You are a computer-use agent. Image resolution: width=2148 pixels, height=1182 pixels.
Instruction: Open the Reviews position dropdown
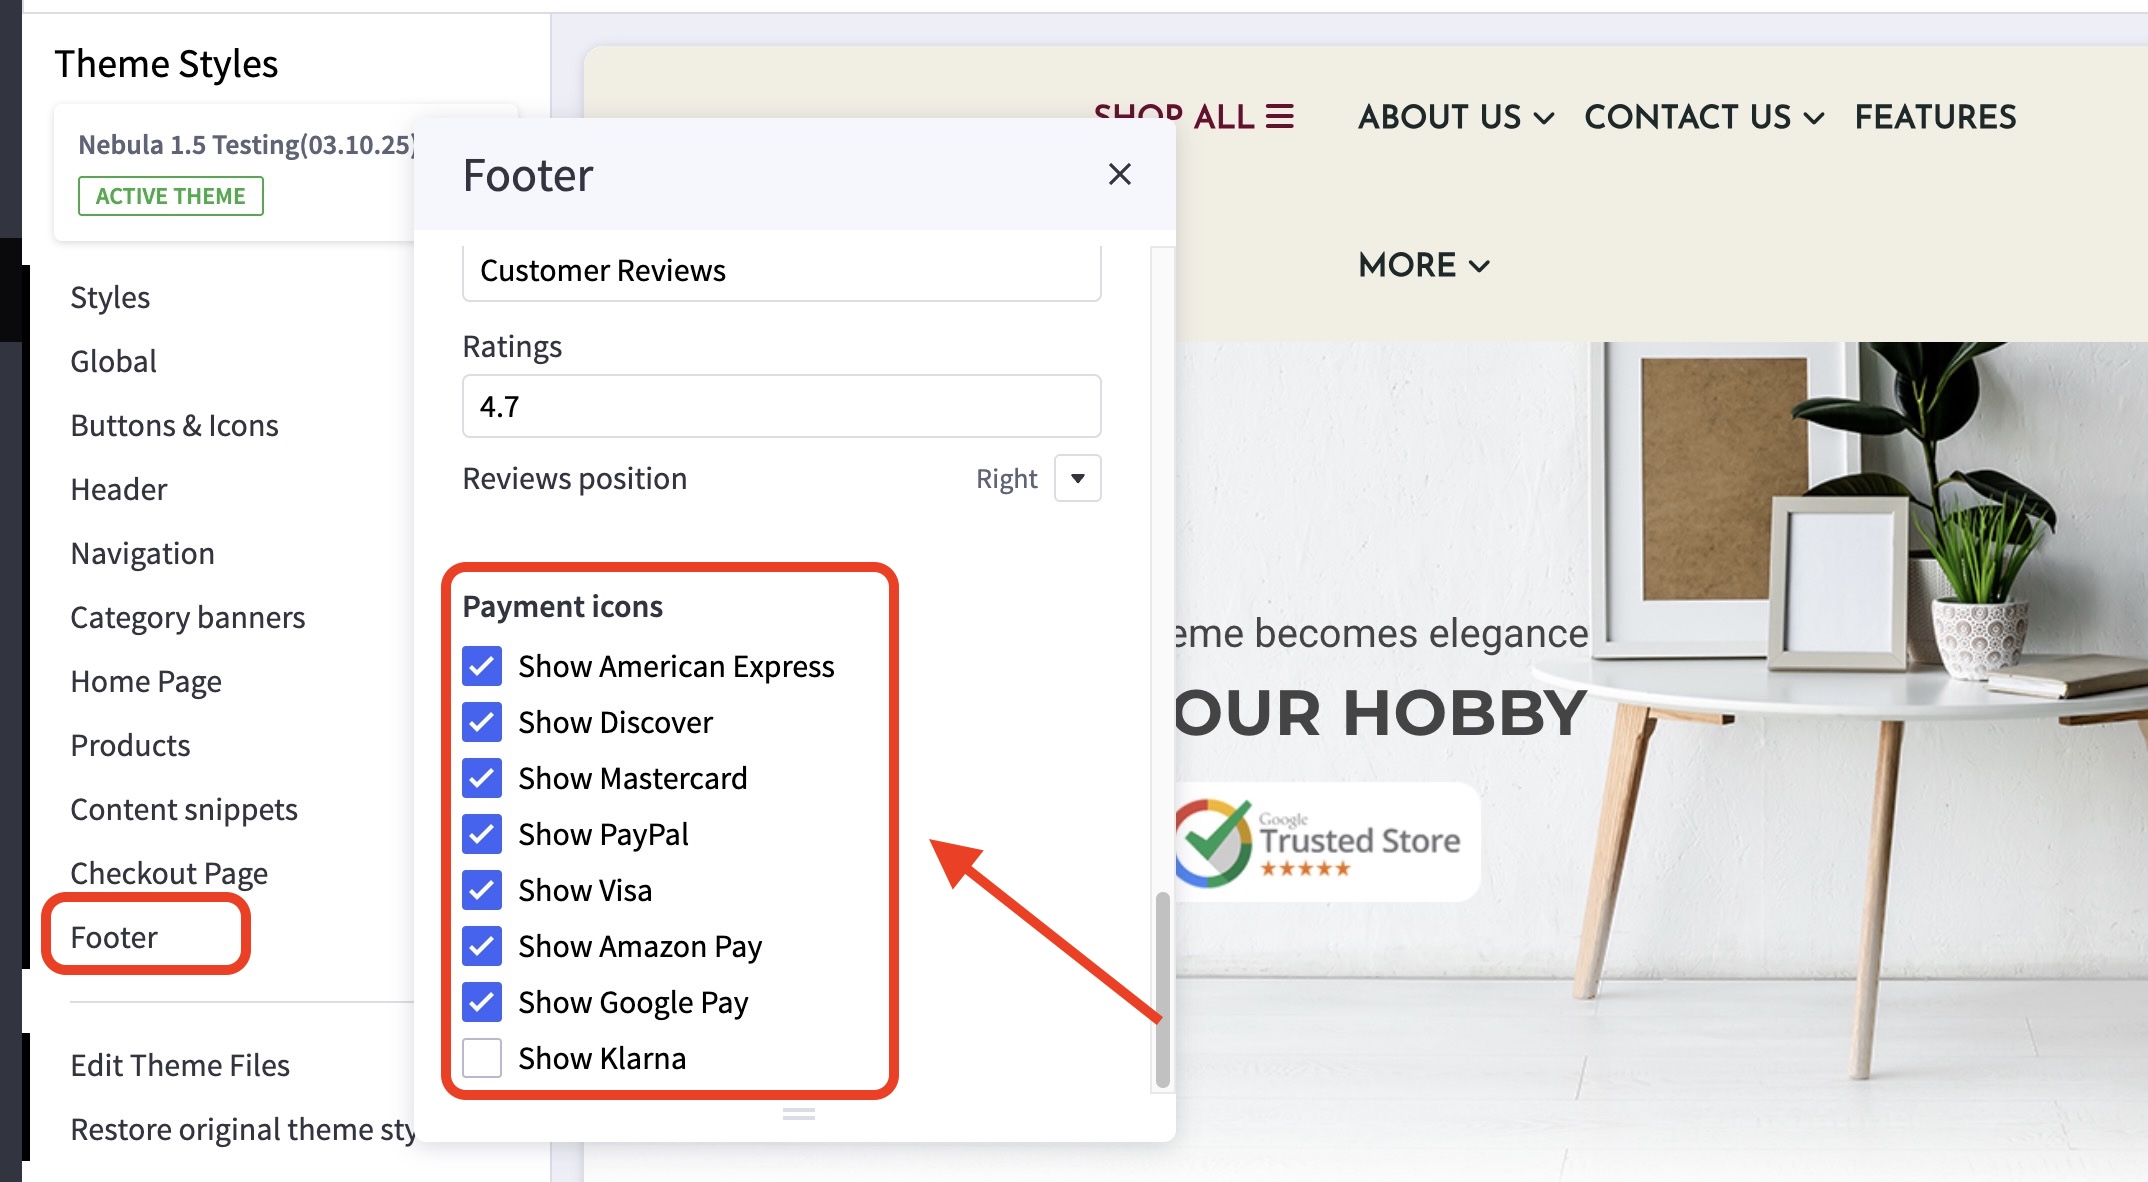pos(1077,478)
